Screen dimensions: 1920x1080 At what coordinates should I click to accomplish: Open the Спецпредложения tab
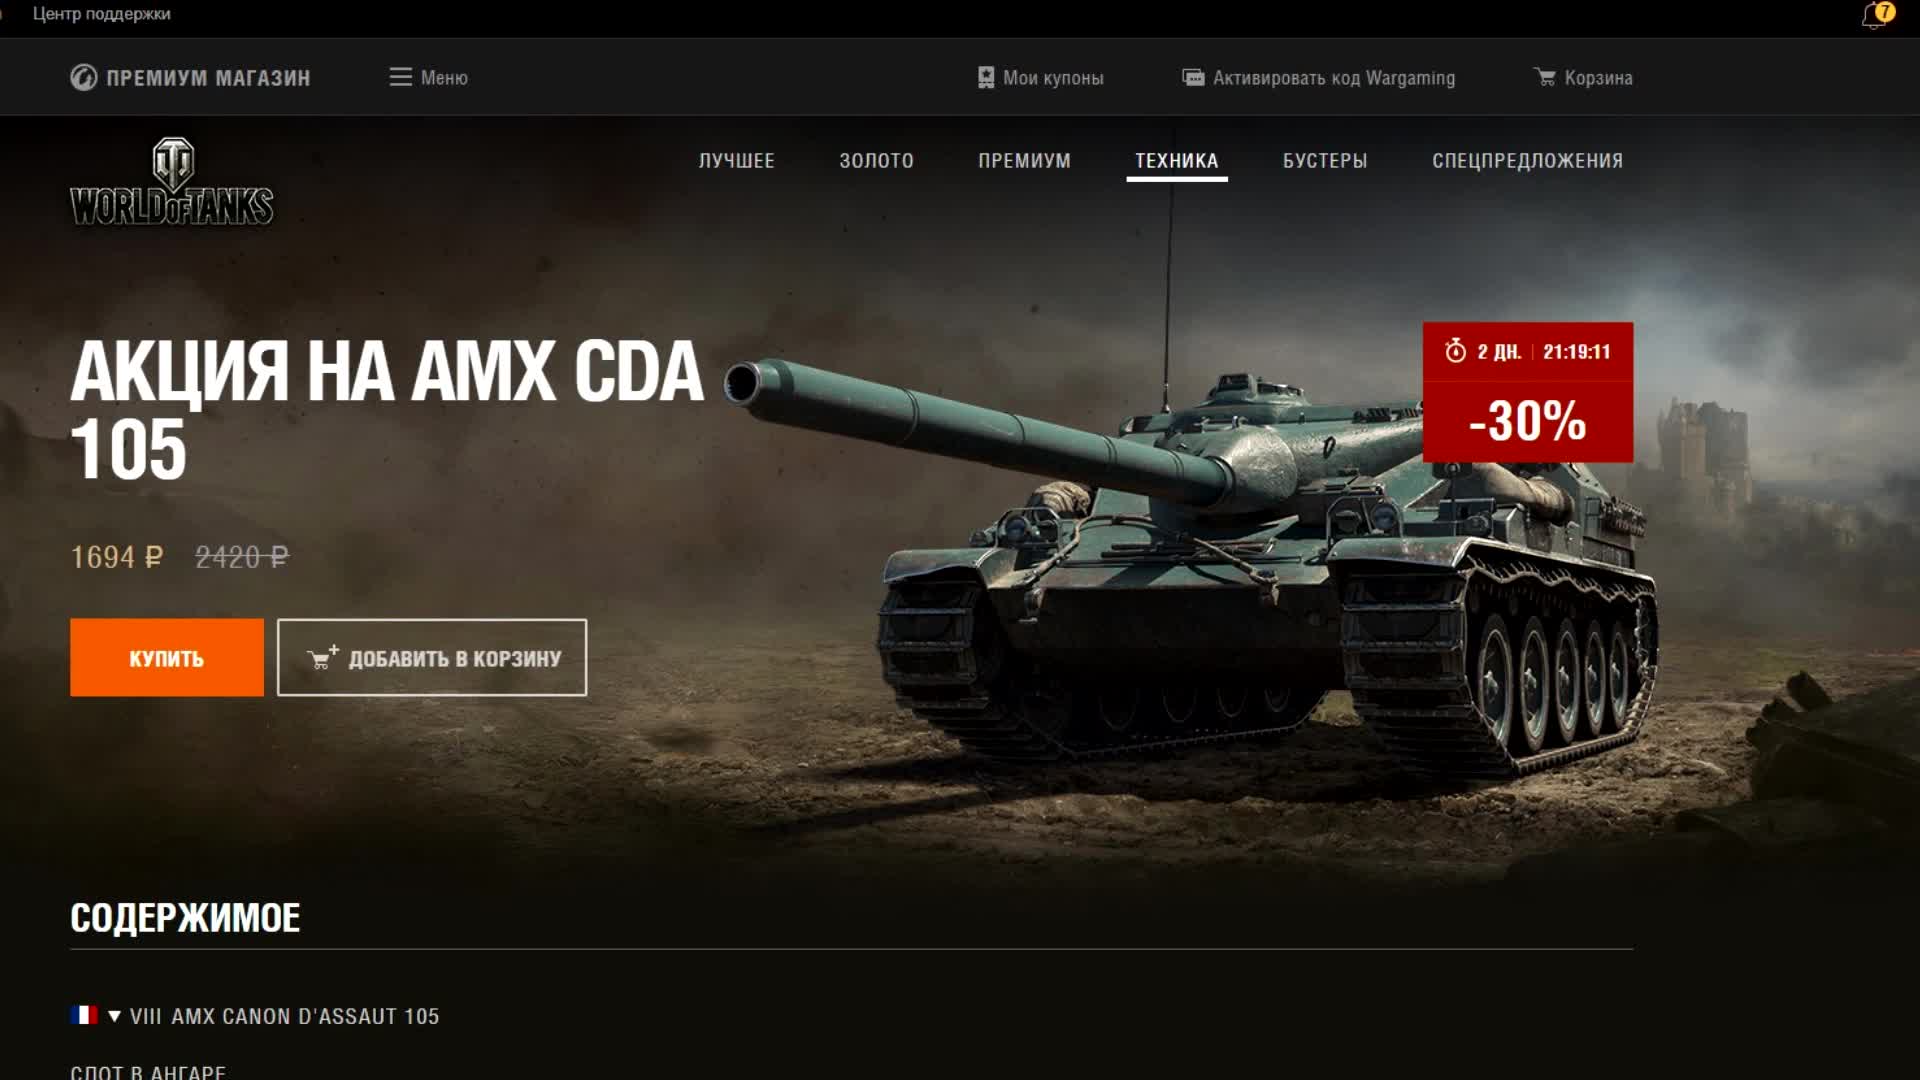(1527, 160)
